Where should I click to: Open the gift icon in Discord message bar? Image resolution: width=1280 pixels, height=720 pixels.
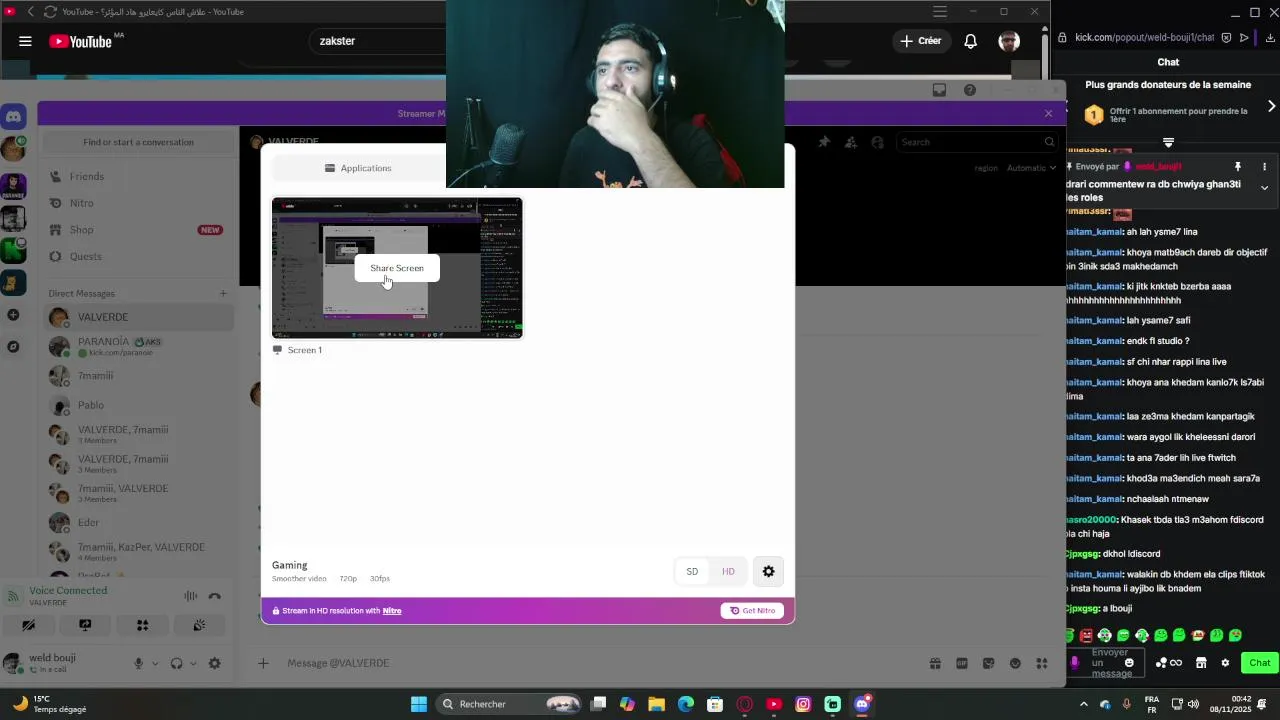tap(935, 663)
